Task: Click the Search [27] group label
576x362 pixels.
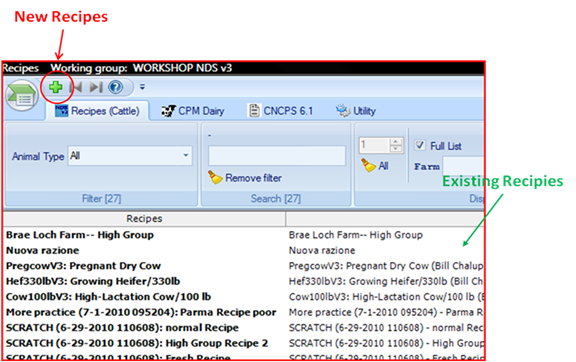Action: pos(276,199)
